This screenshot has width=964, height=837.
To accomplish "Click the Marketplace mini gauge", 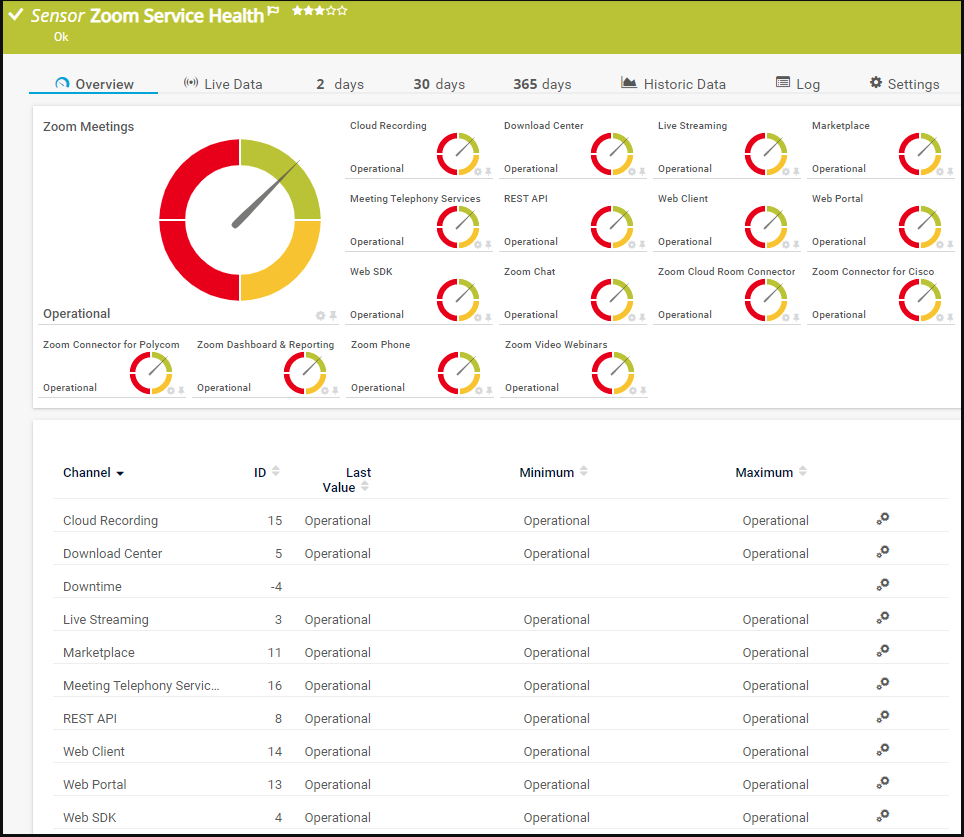I will coord(920,154).
